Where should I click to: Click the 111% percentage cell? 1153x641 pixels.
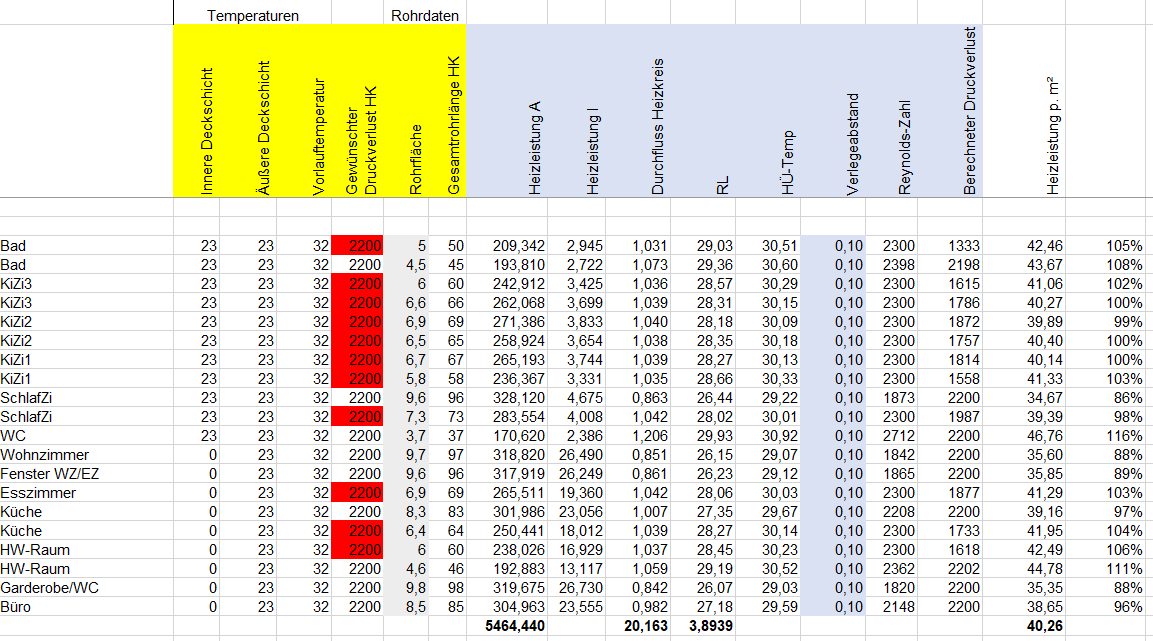(x=1124, y=569)
